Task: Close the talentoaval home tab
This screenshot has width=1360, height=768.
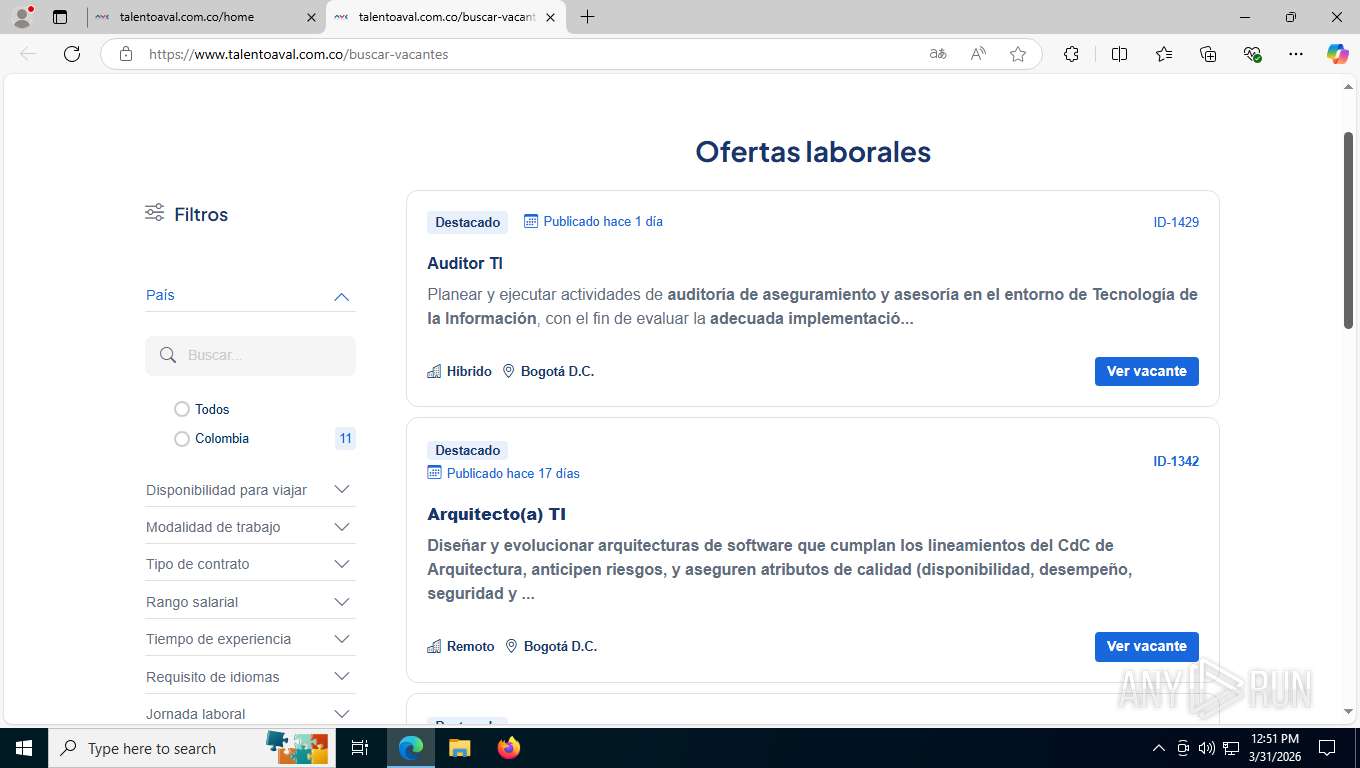Action: tap(311, 17)
